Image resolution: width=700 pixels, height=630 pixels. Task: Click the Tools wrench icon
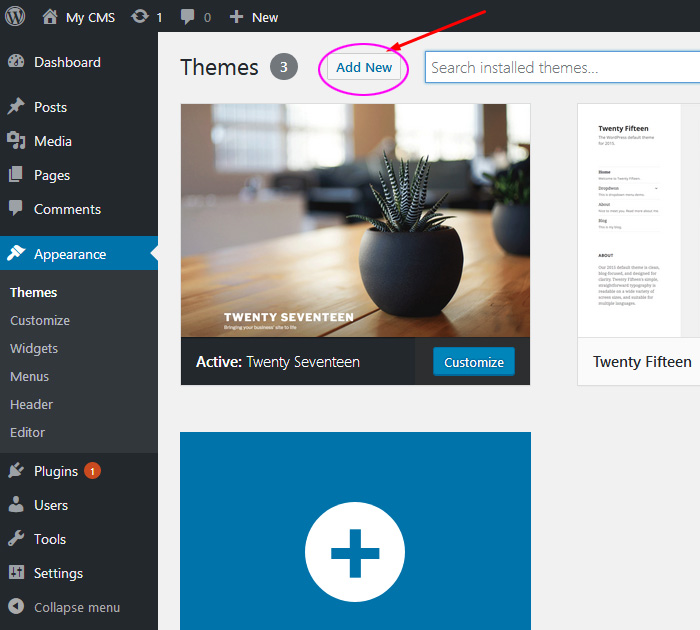tap(16, 538)
